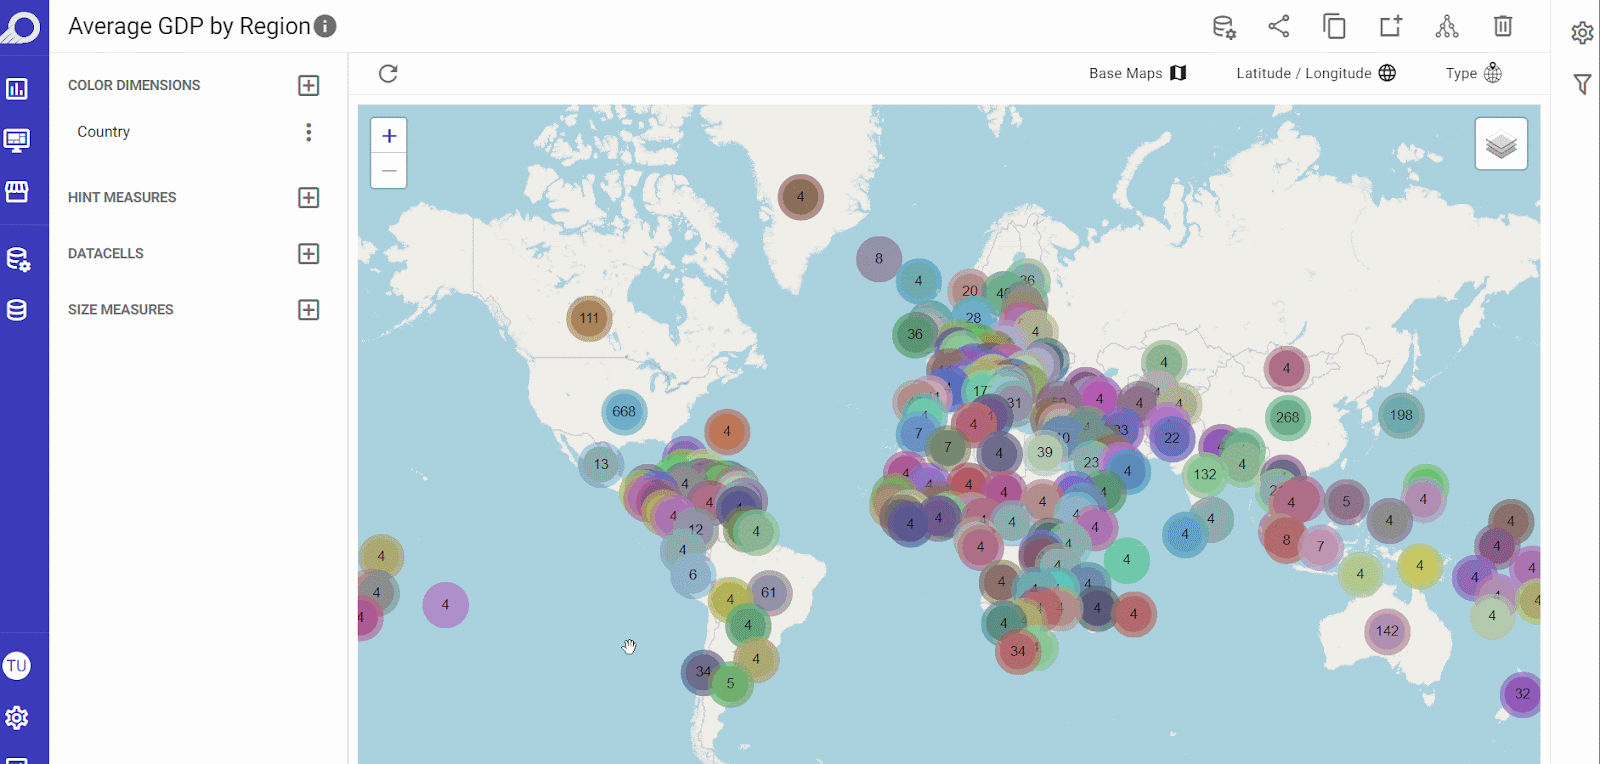Zoom out on the map

389,171
